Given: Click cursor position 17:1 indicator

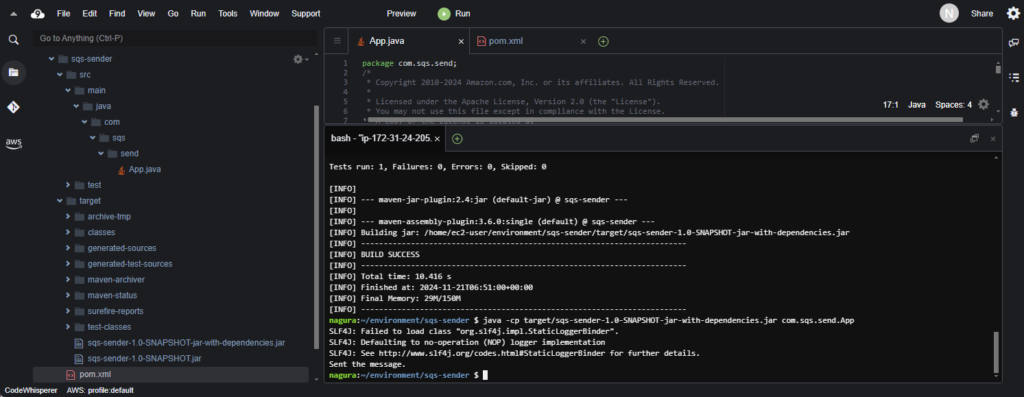Looking at the screenshot, I should pos(891,104).
